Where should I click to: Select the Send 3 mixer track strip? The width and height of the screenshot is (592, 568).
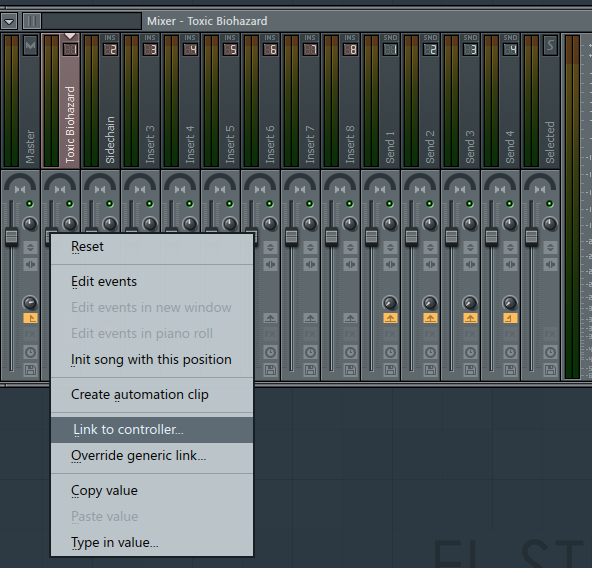461,100
